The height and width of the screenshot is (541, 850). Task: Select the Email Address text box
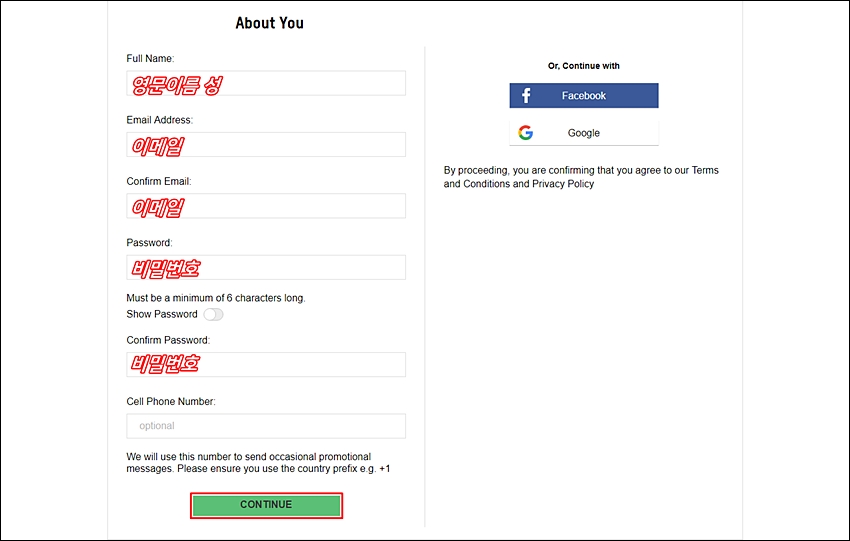[x=266, y=145]
